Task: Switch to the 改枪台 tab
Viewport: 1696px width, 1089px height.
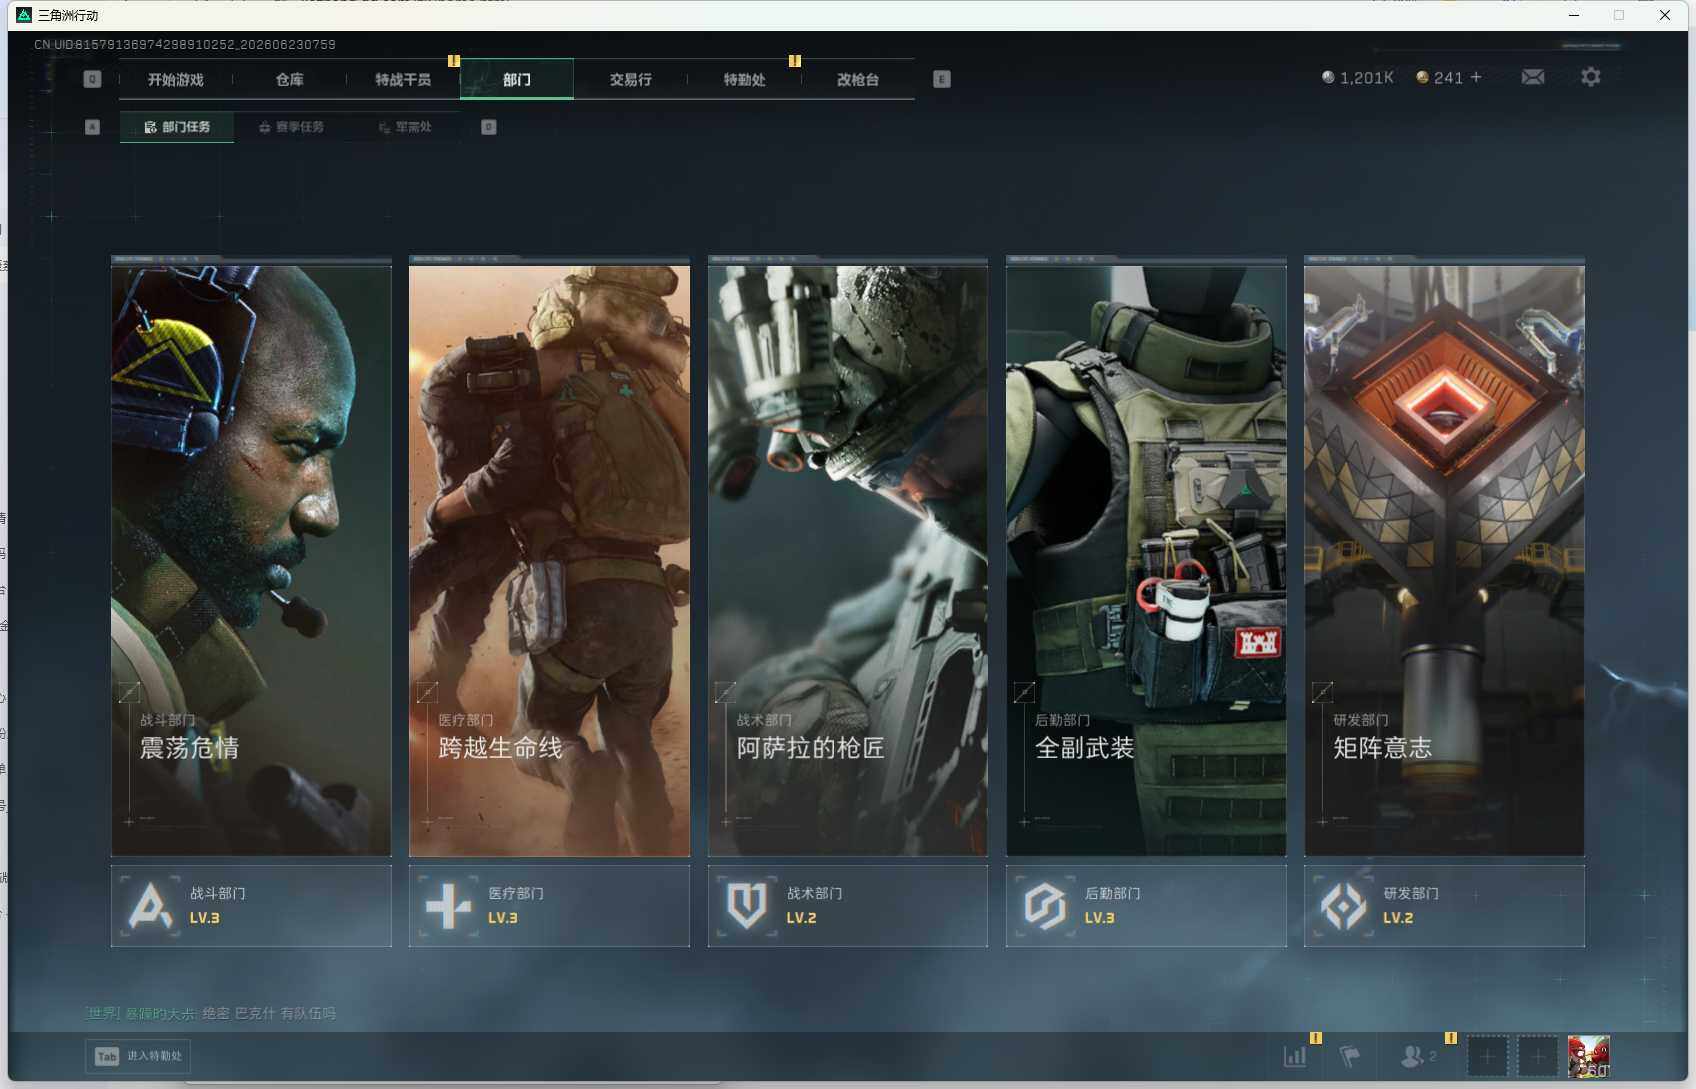Action: pos(858,80)
